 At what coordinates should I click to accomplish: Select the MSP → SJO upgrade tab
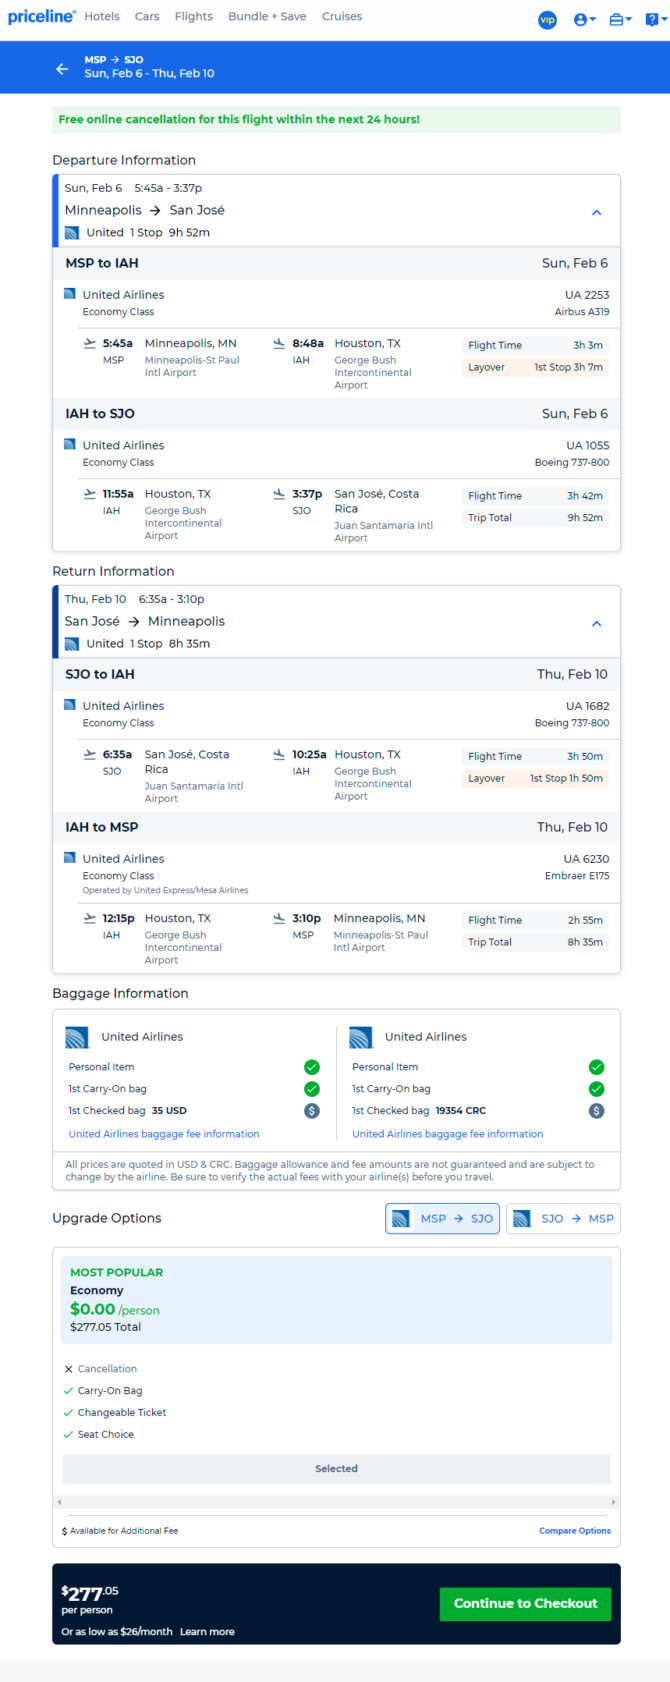pos(442,1218)
